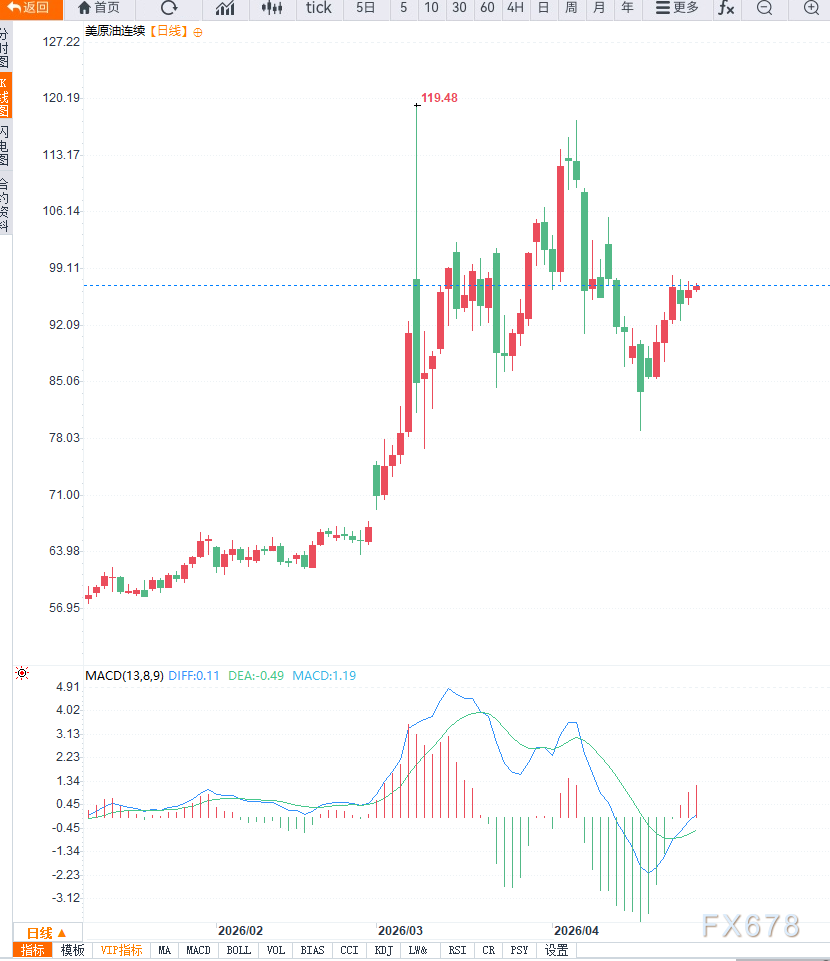Viewport: 830px width, 961px height.
Task: Switch to 闪电图 side tab
Action: [5, 145]
